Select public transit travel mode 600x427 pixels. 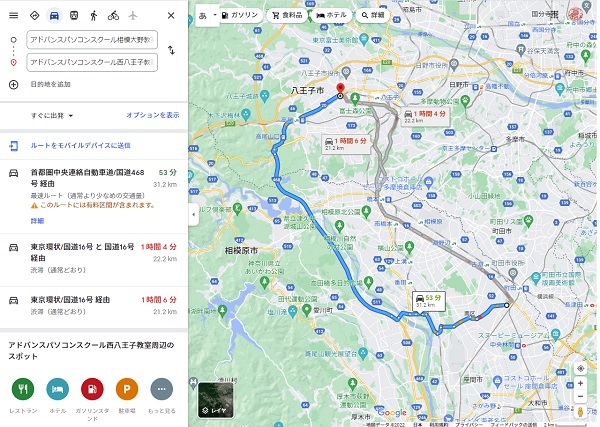pyautogui.click(x=74, y=16)
